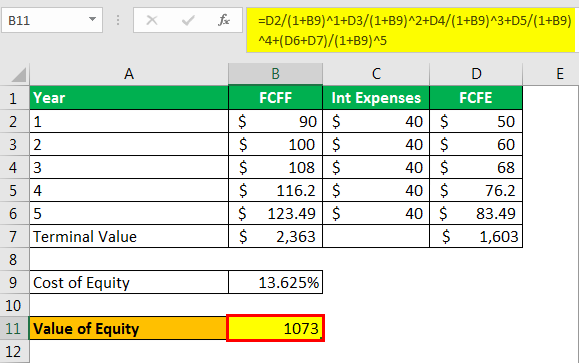Image resolution: width=579 pixels, height=363 pixels.
Task: Select column A header
Action: click(x=129, y=74)
